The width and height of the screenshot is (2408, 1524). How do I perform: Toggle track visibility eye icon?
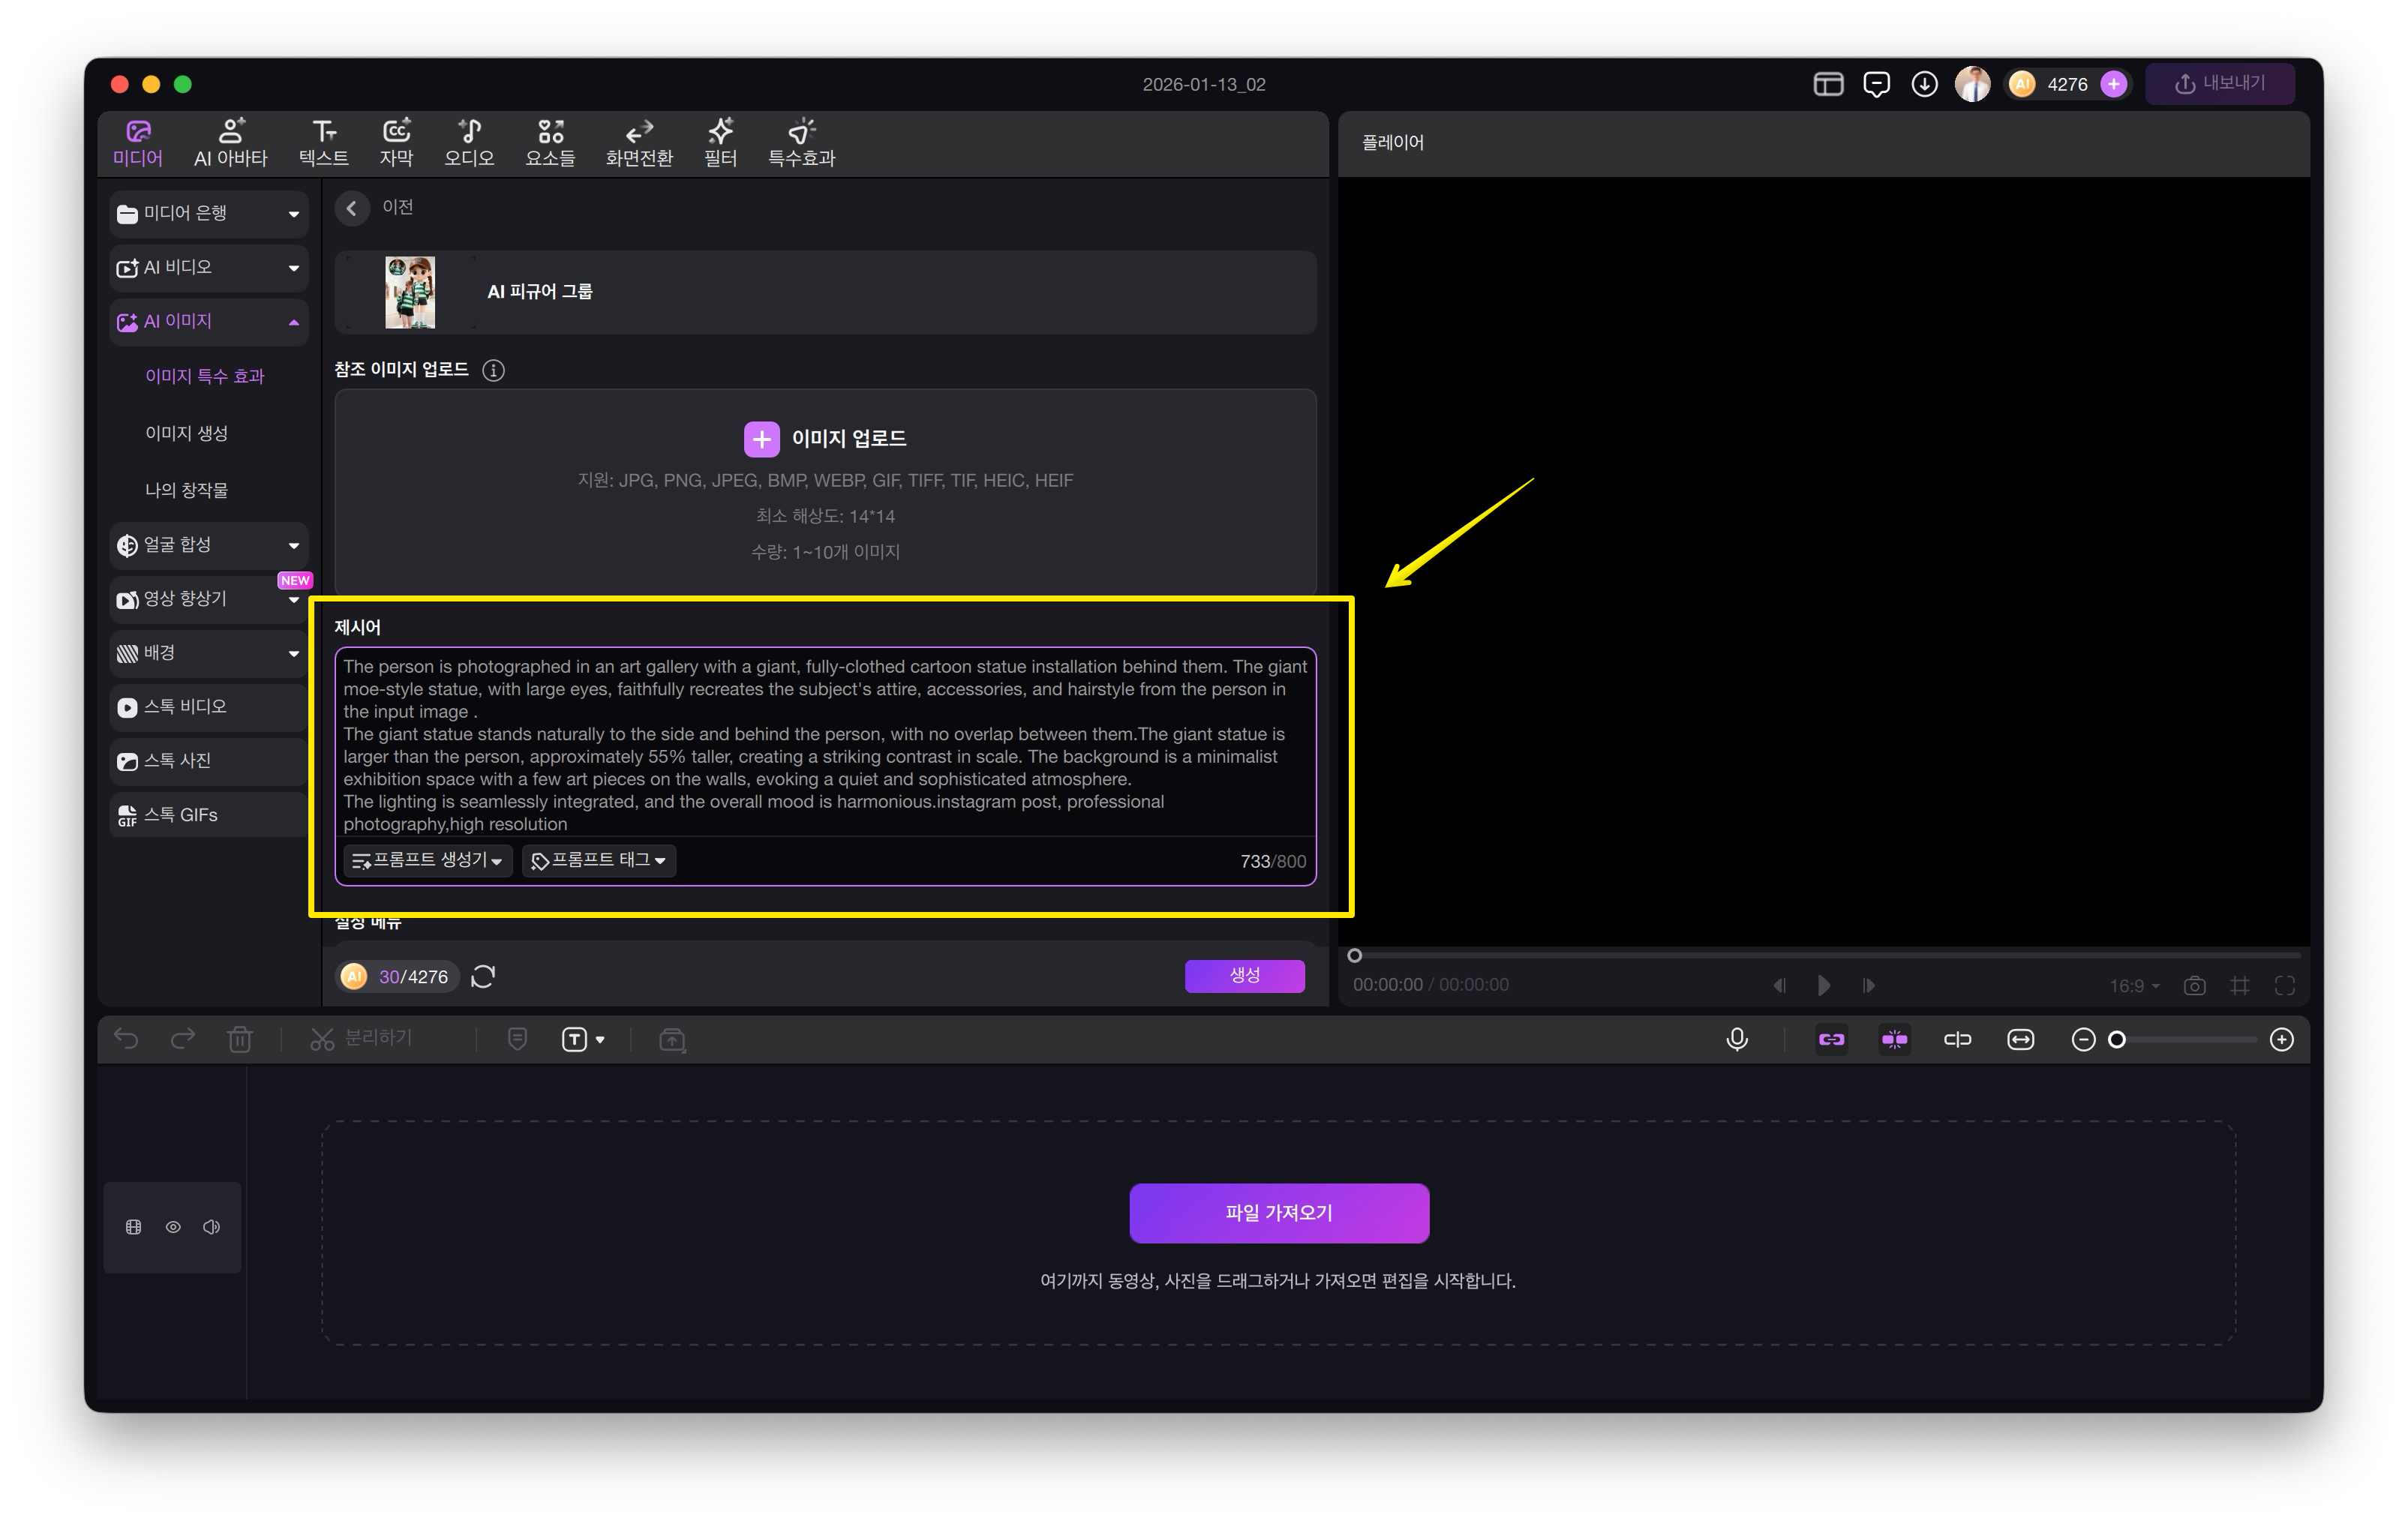(x=173, y=1227)
